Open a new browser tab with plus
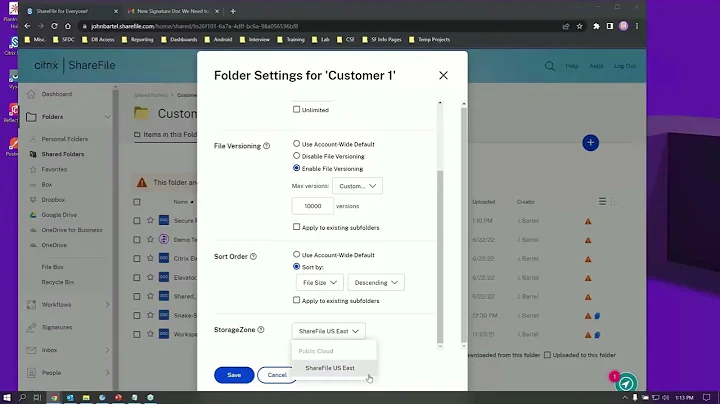This screenshot has height=404, width=720. coord(233,11)
